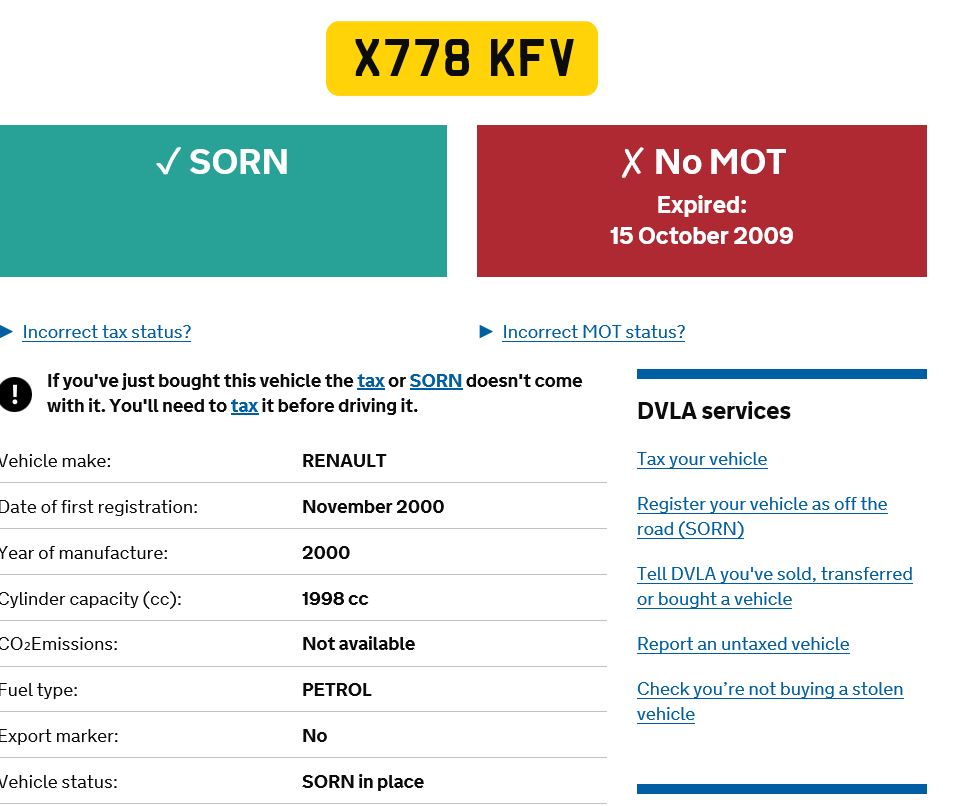Open the Incorrect tax status link
The image size is (976, 806).
[x=106, y=332]
